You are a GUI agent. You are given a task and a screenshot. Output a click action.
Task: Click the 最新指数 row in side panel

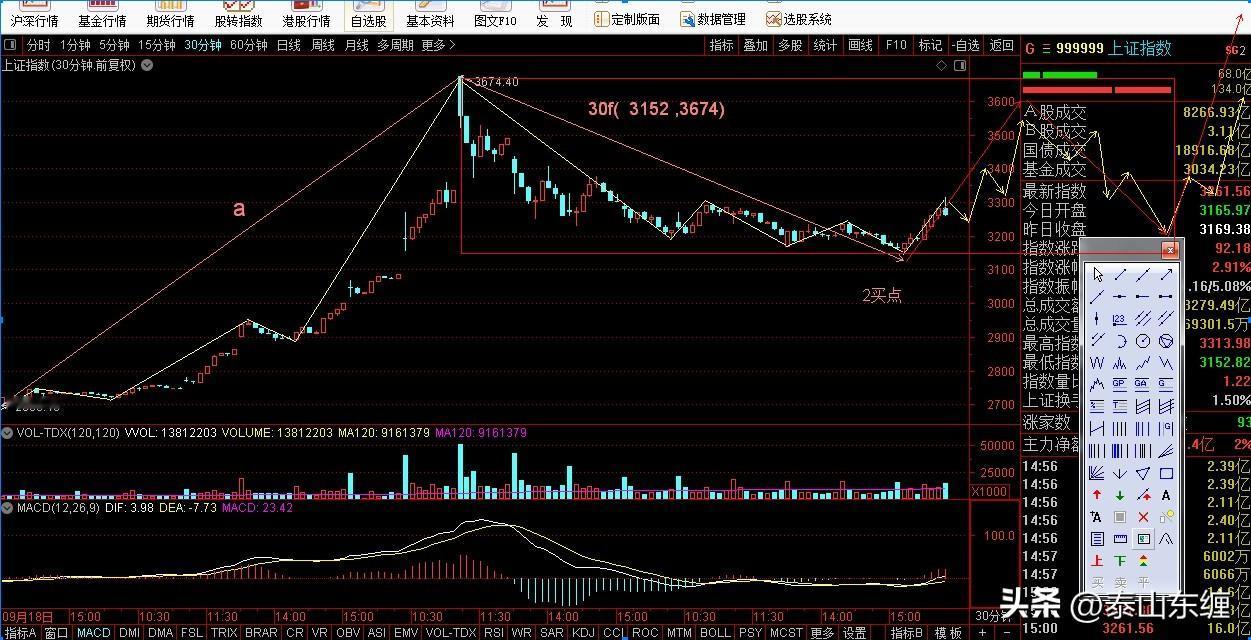(1136, 191)
